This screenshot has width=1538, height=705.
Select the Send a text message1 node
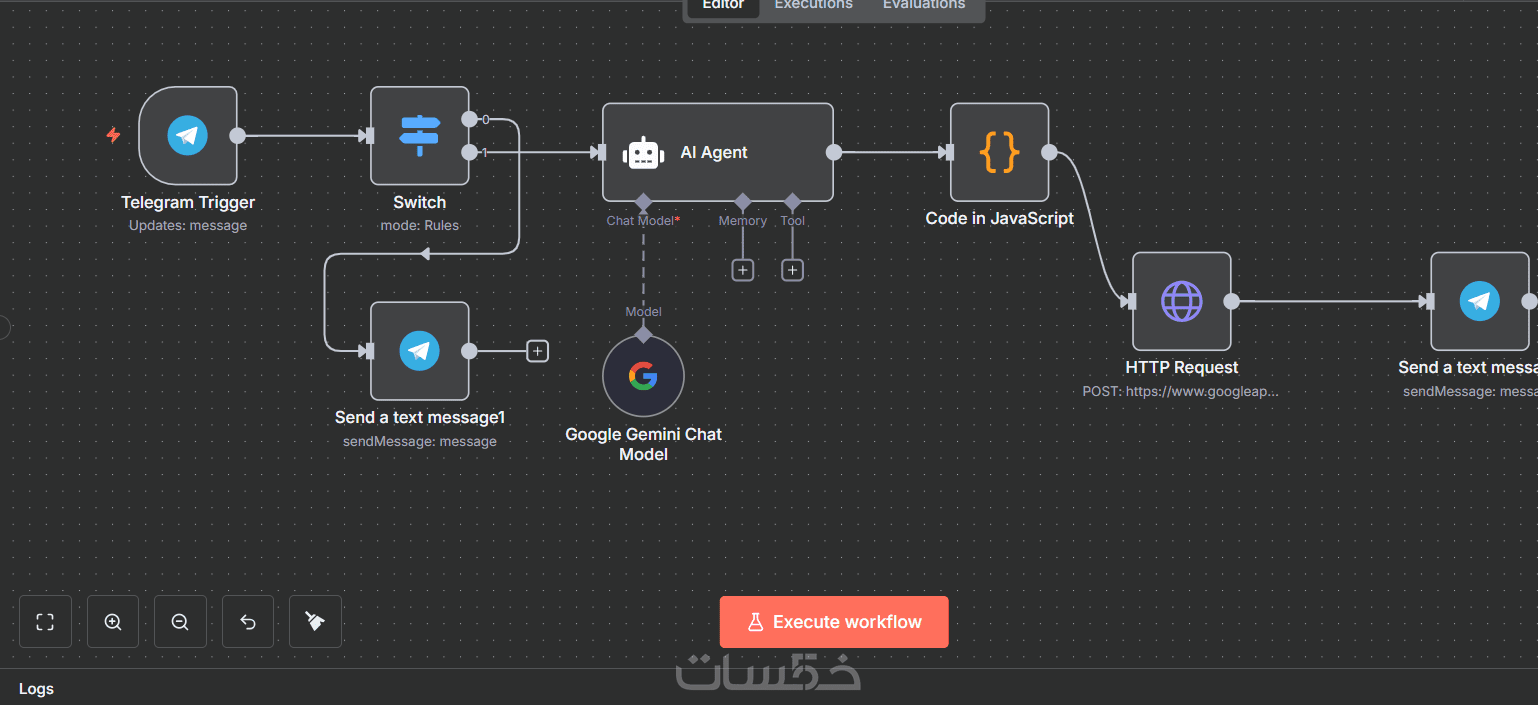420,351
